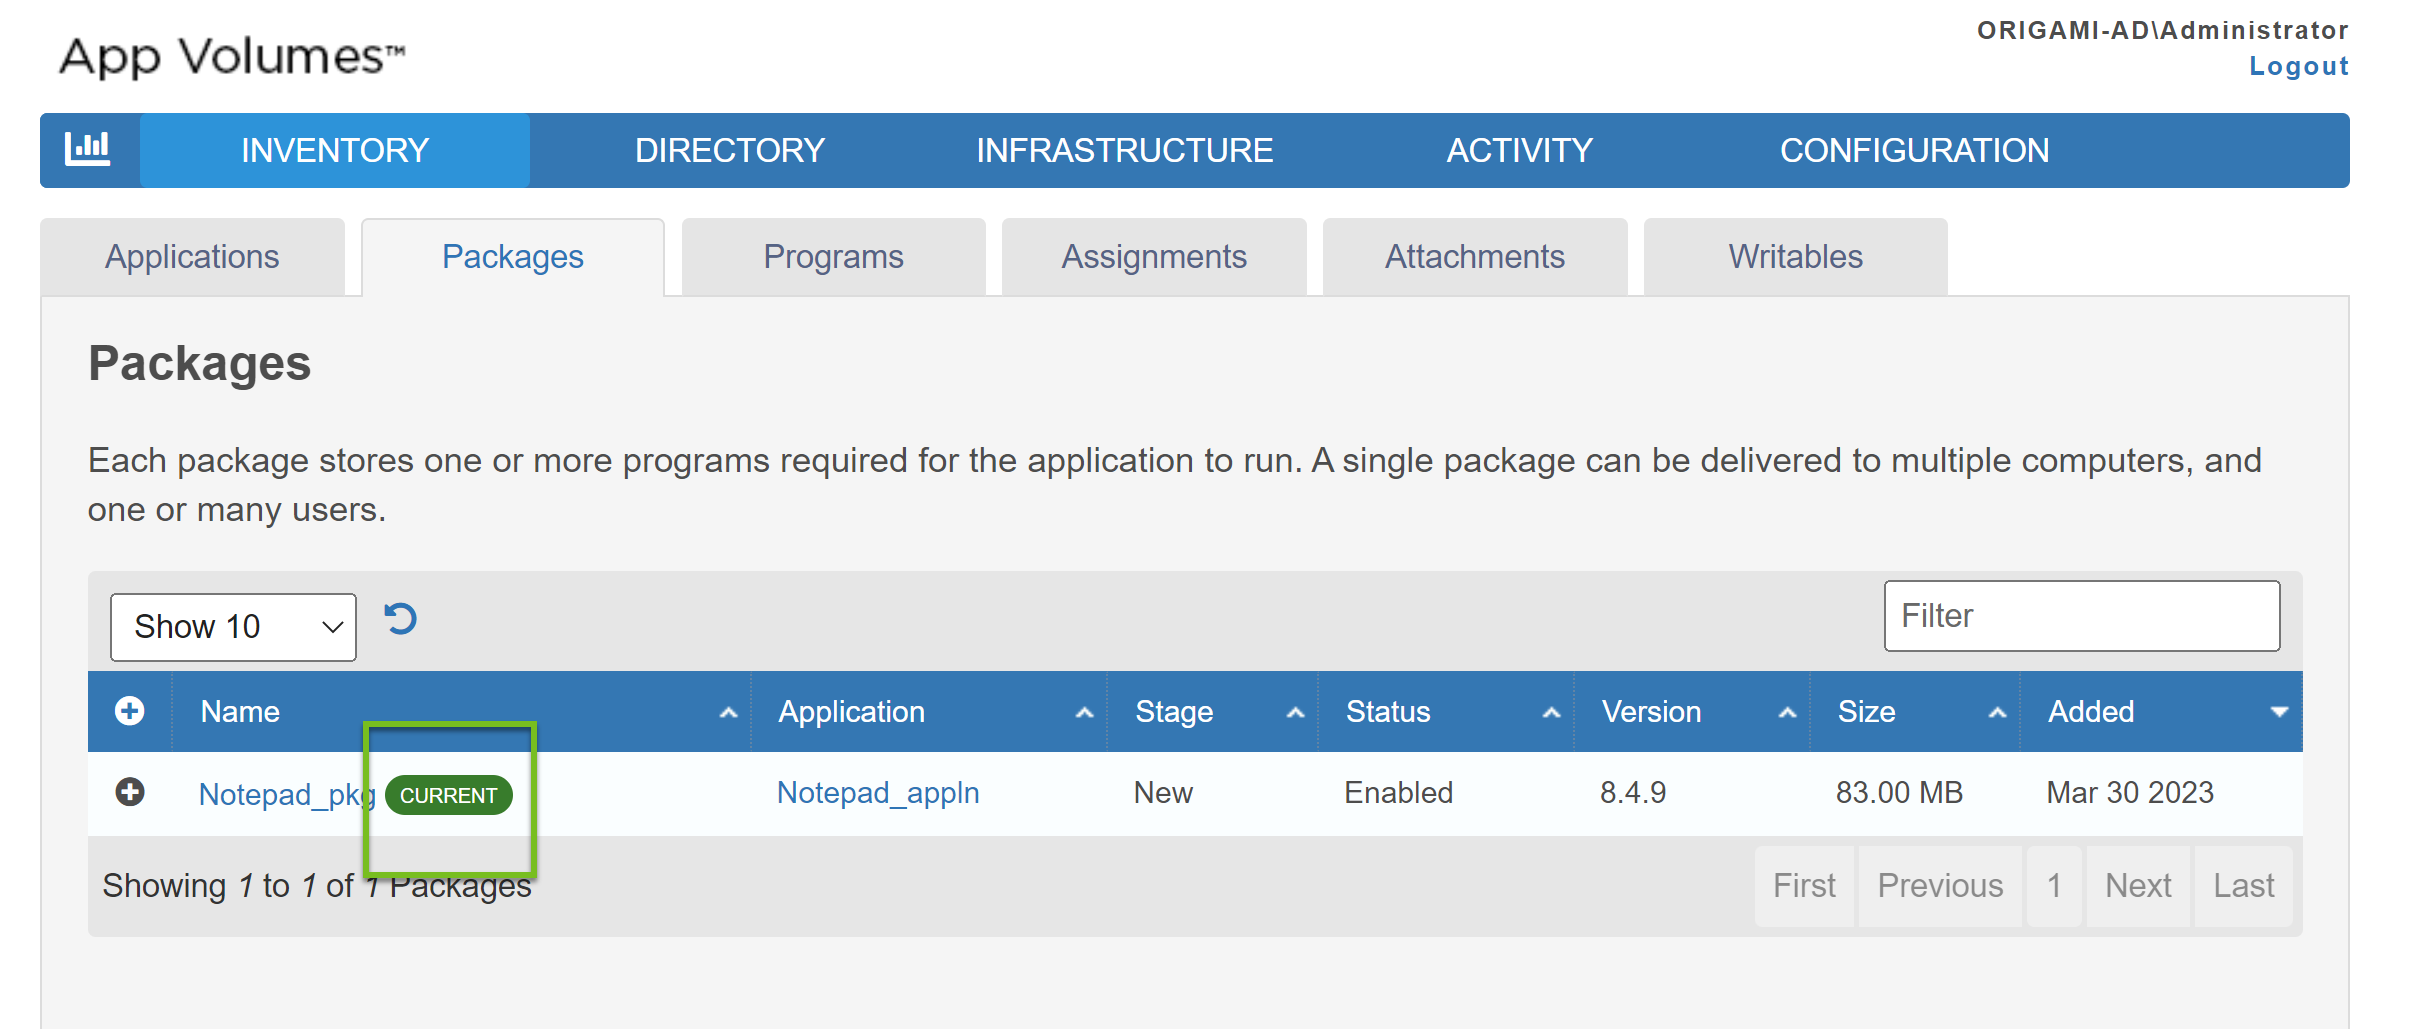Screen dimensions: 2429x1029
Task: Toggle Added column sort arrow
Action: pos(2279,712)
